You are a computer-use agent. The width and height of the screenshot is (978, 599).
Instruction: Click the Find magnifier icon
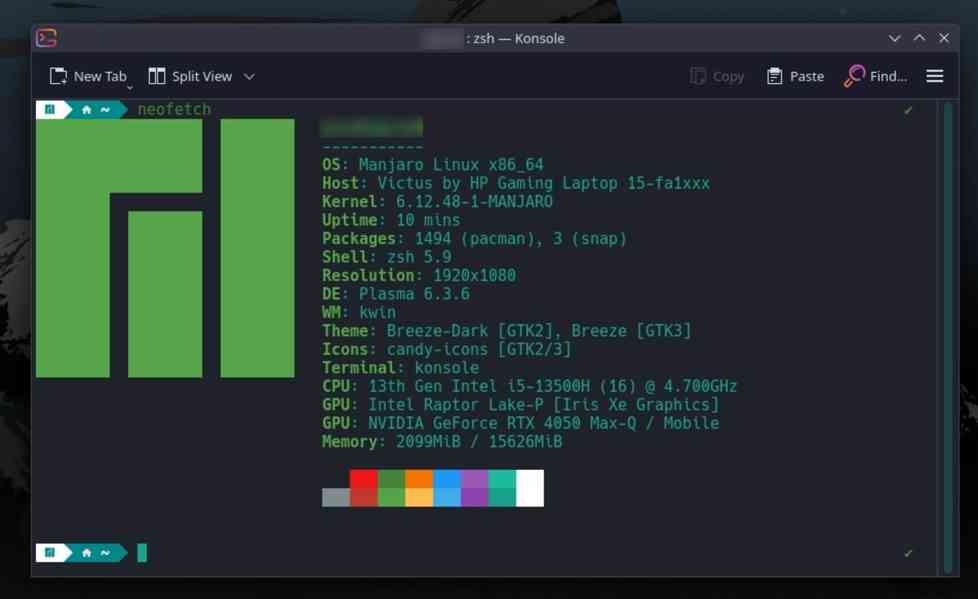[x=855, y=75]
